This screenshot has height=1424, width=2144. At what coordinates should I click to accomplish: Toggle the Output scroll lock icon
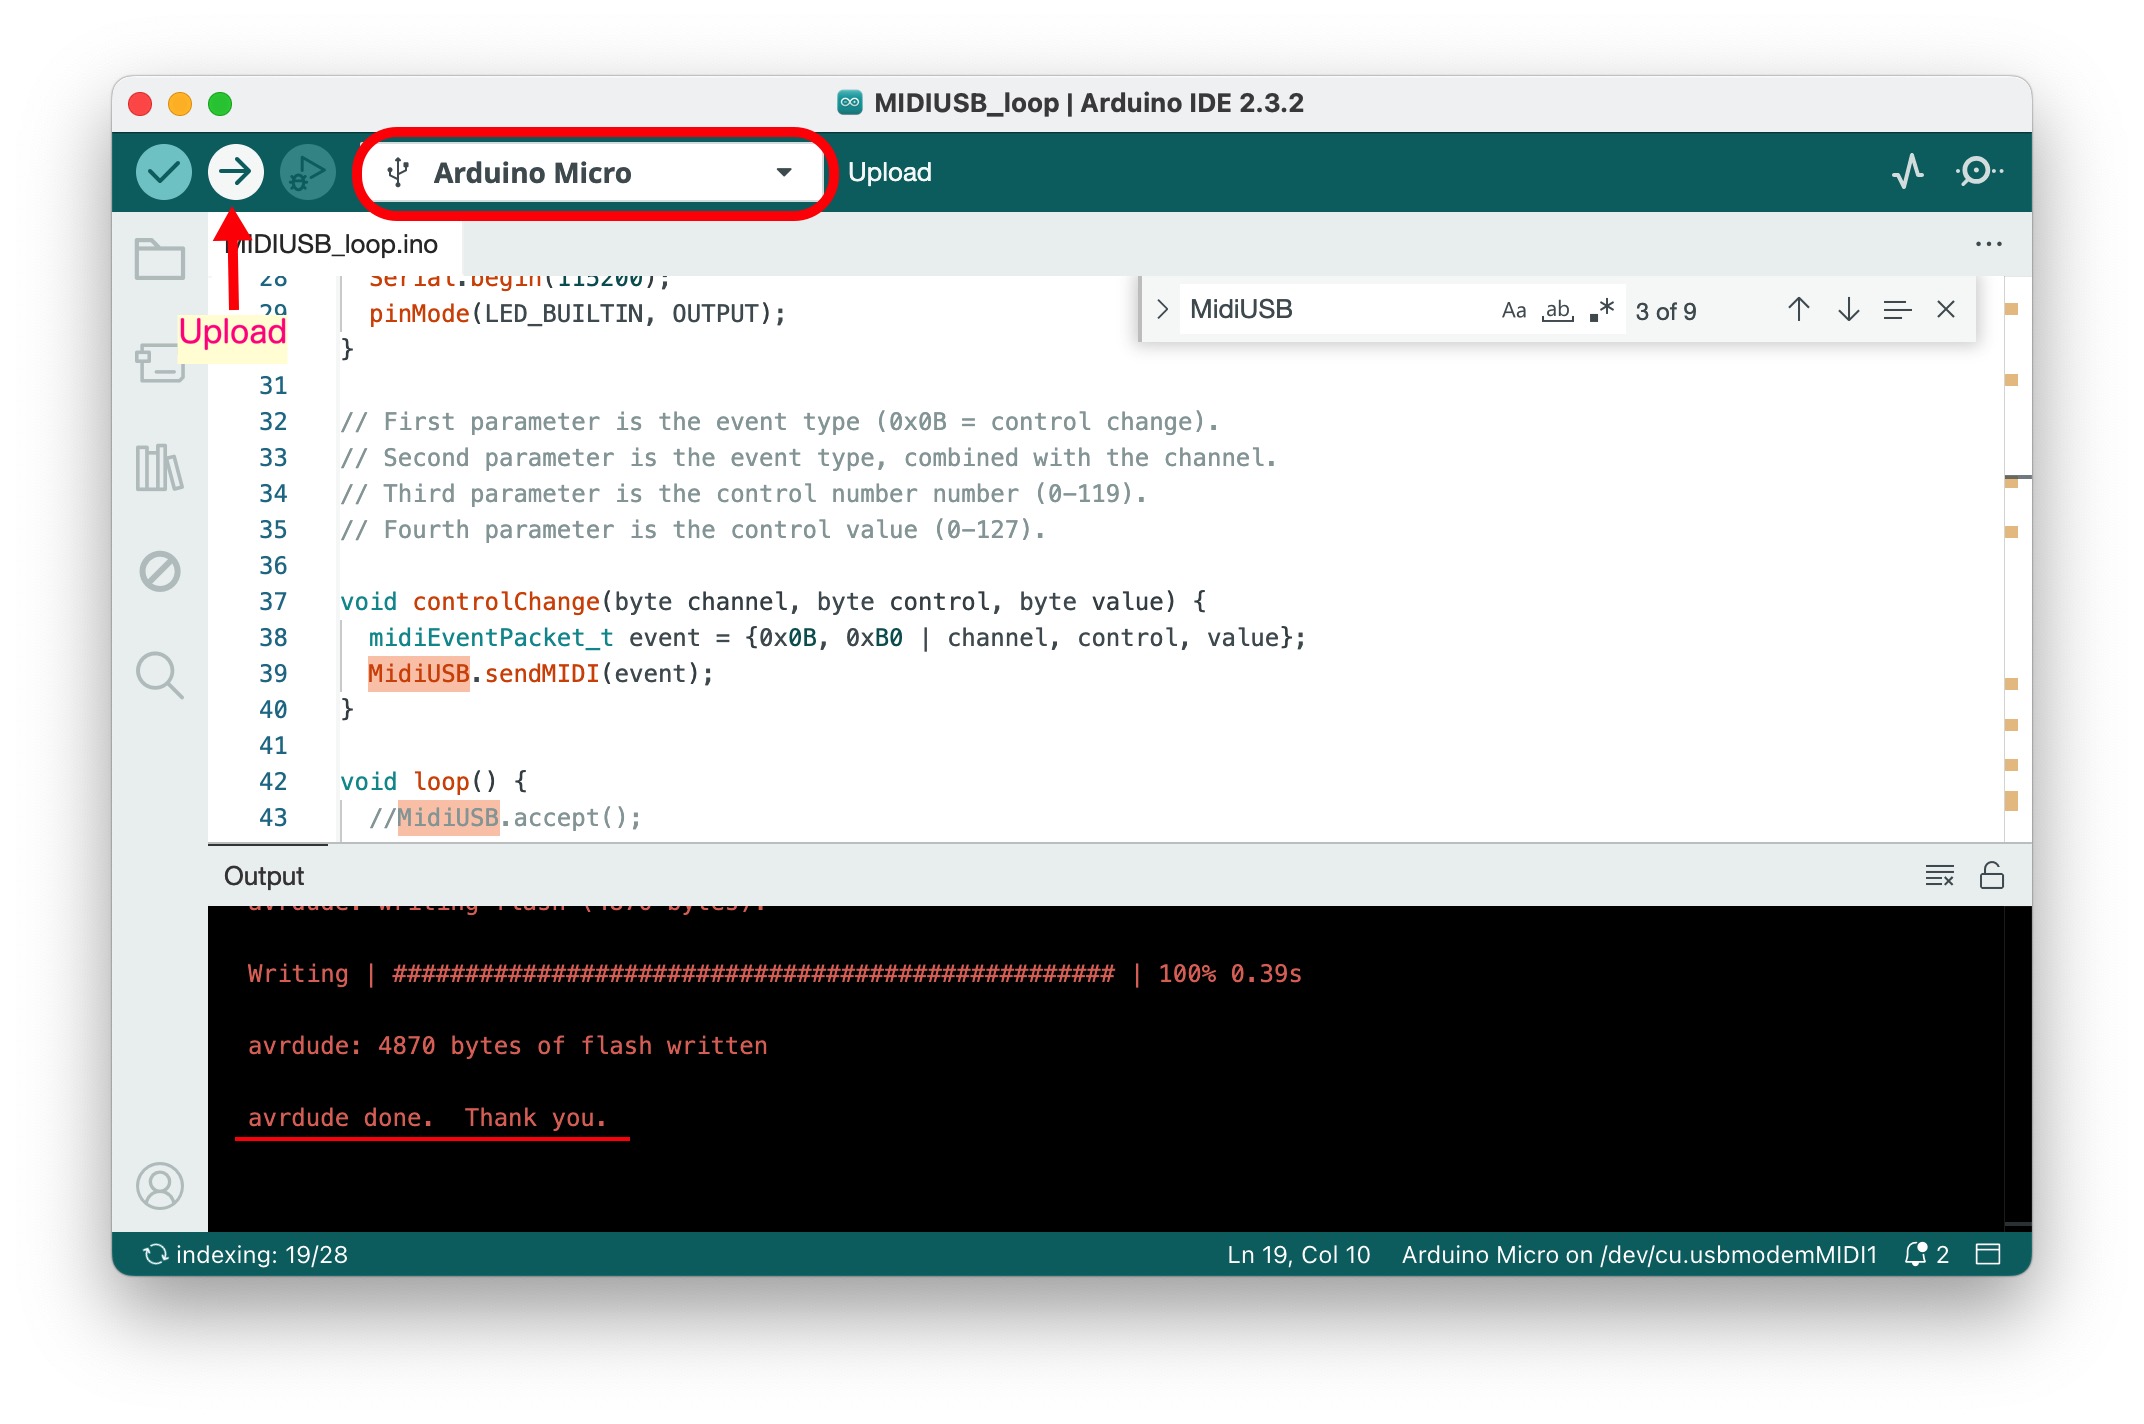pos(1991,875)
